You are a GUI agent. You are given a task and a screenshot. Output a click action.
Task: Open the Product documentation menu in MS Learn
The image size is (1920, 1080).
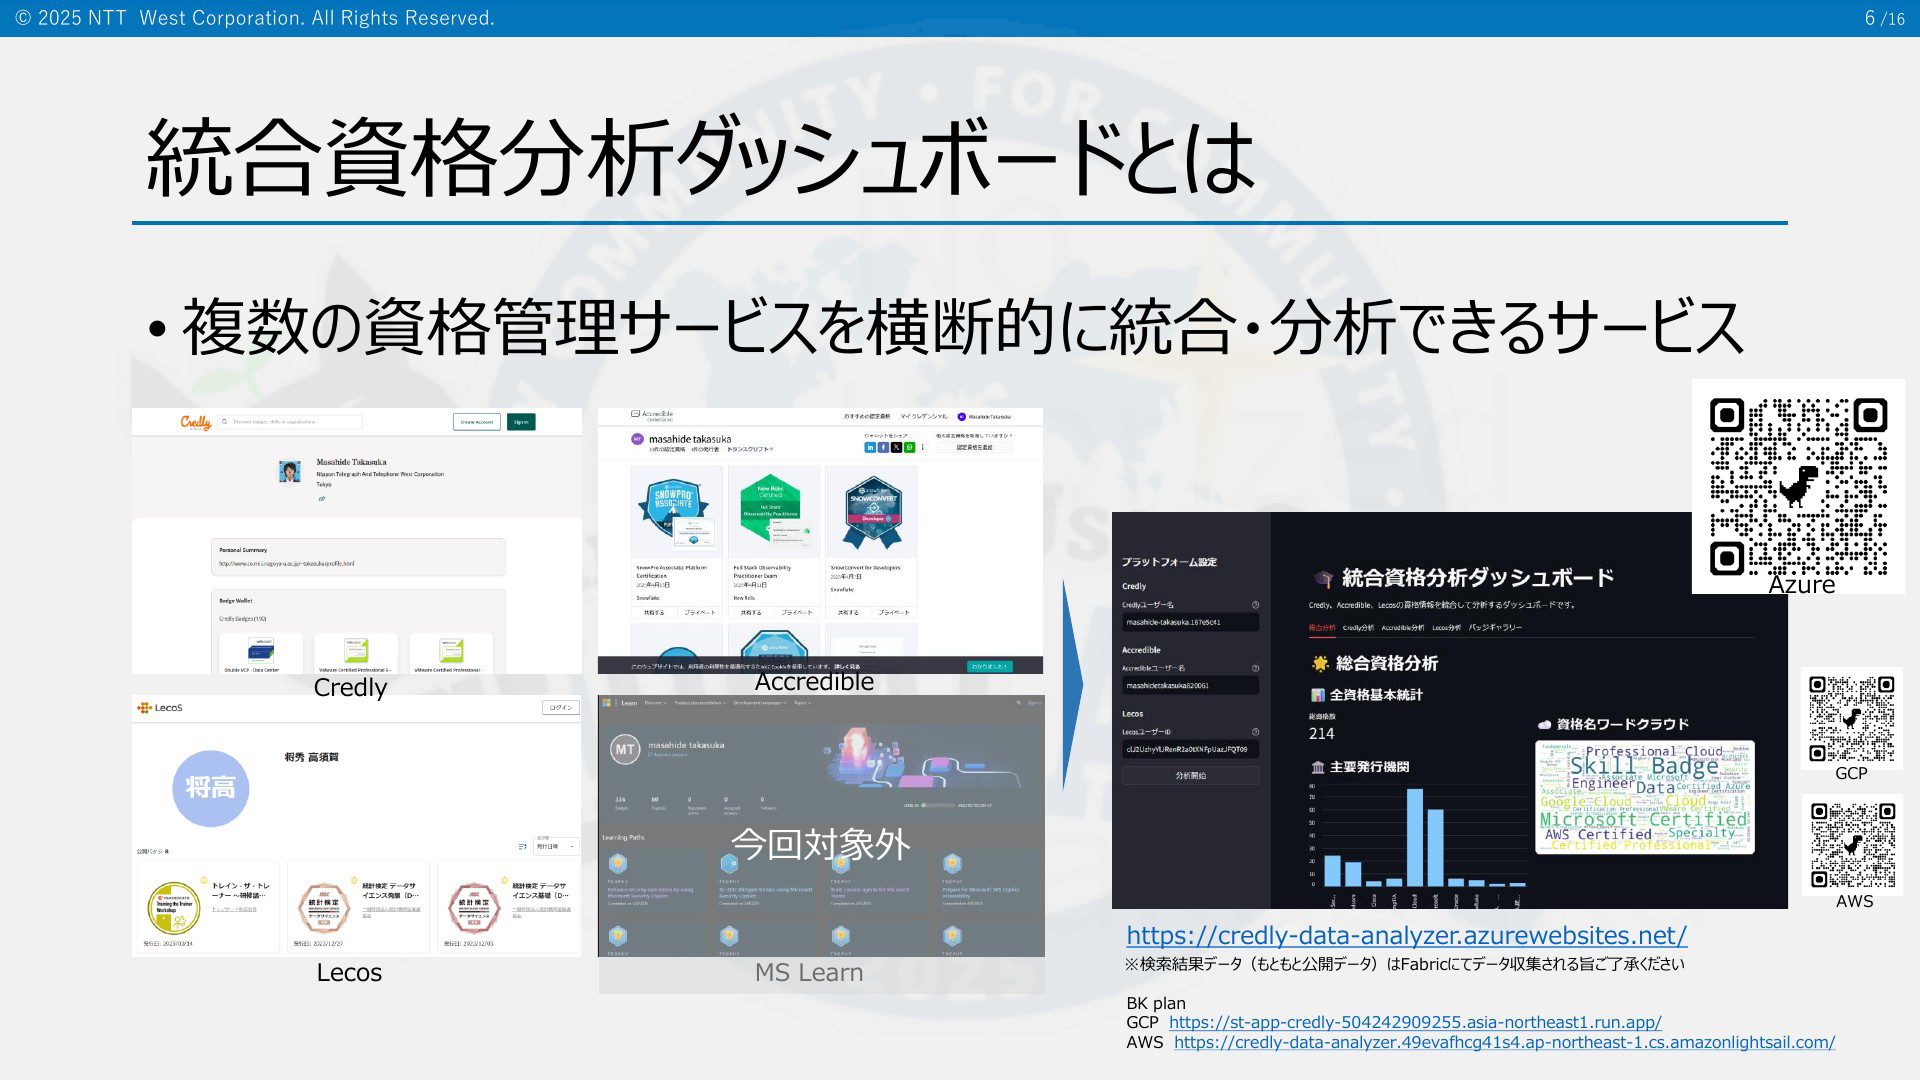(701, 703)
